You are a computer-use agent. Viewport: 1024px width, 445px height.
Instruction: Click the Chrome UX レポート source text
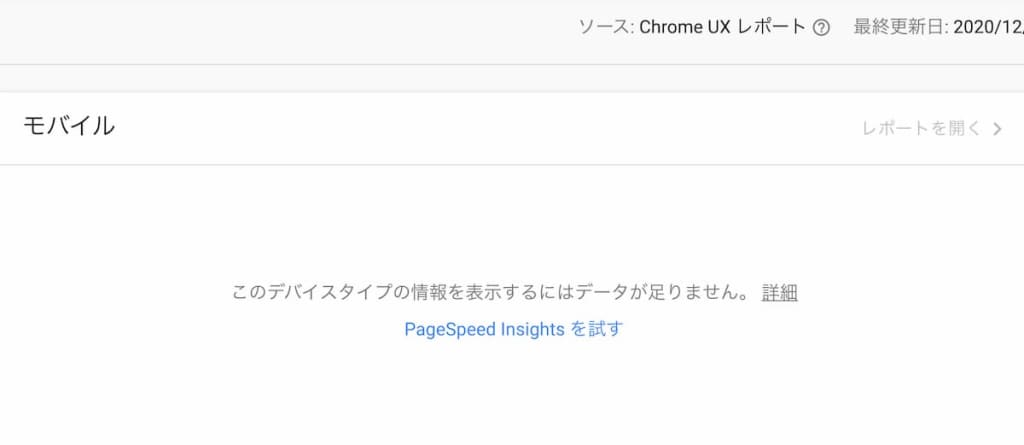[722, 27]
